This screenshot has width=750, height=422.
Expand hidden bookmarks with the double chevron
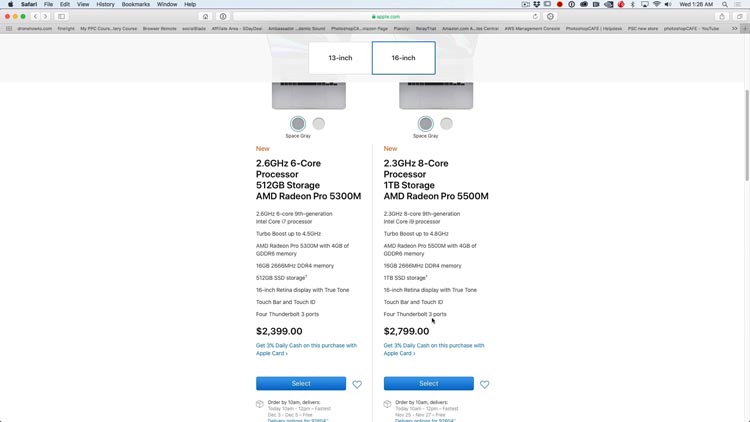(x=735, y=29)
